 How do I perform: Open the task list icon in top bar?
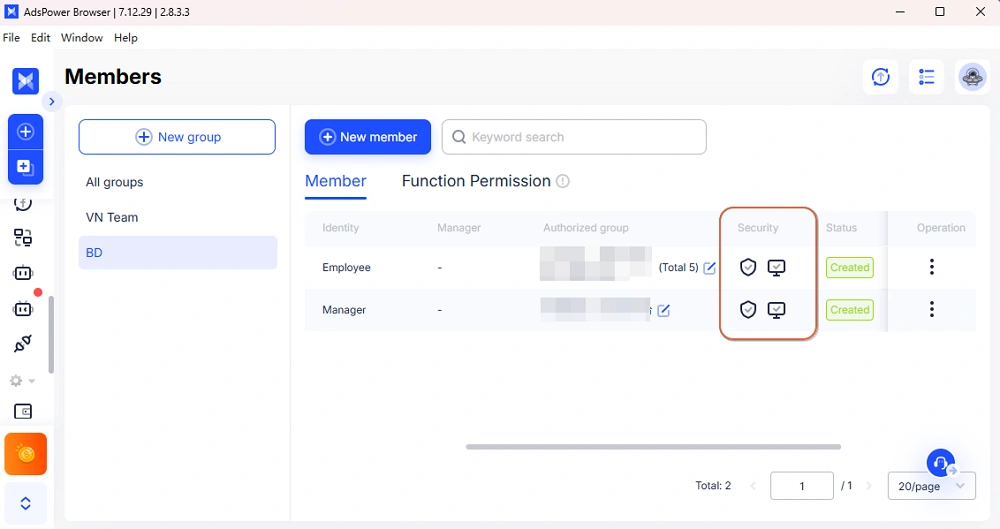926,77
